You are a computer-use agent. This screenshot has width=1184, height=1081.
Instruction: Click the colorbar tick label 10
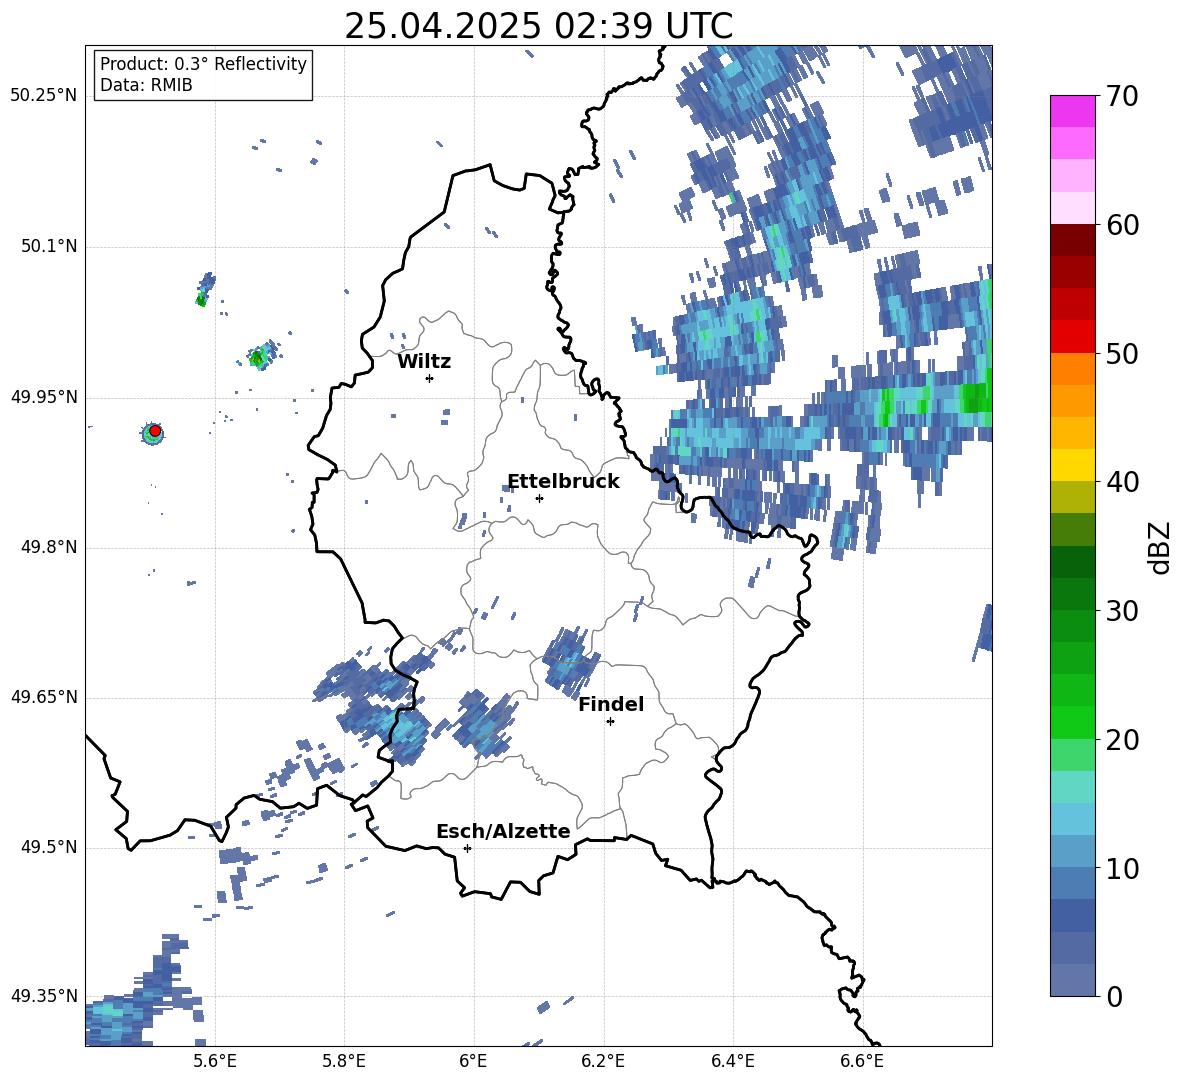(x=1122, y=868)
